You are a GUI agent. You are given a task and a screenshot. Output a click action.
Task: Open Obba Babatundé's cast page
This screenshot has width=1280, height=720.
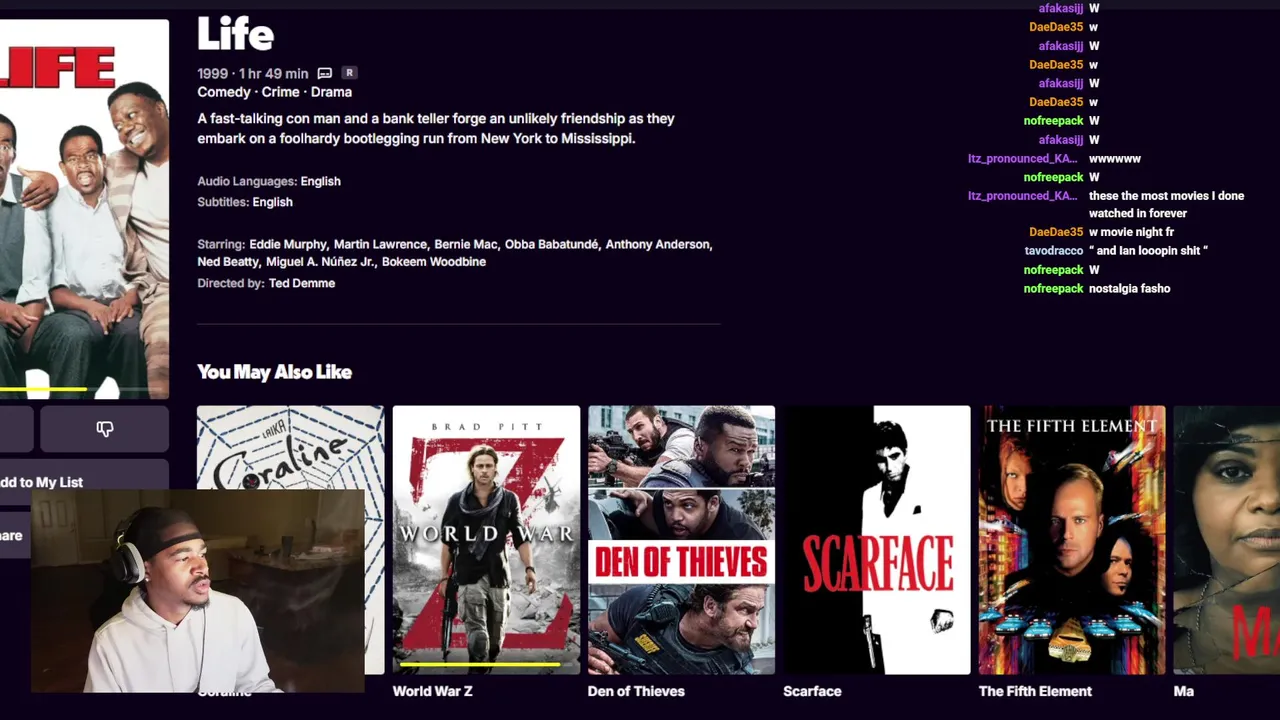pyautogui.click(x=551, y=244)
